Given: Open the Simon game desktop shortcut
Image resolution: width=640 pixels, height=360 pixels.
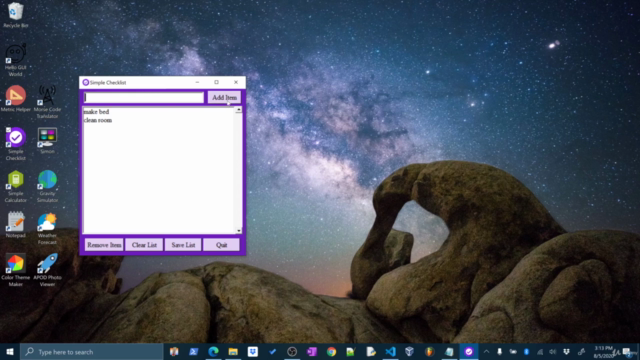Looking at the screenshot, I should (47, 140).
